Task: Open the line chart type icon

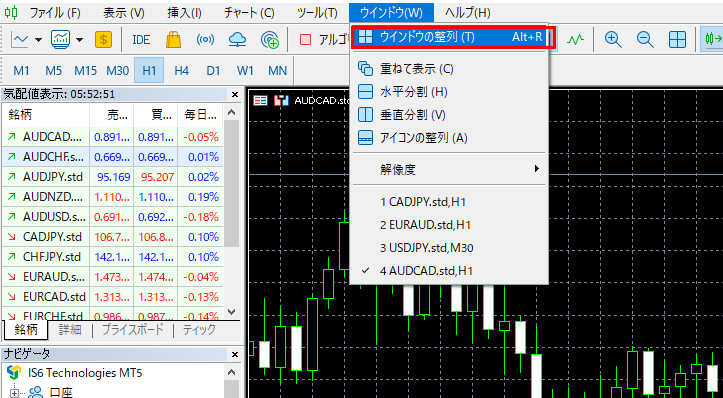Action: click(x=19, y=40)
